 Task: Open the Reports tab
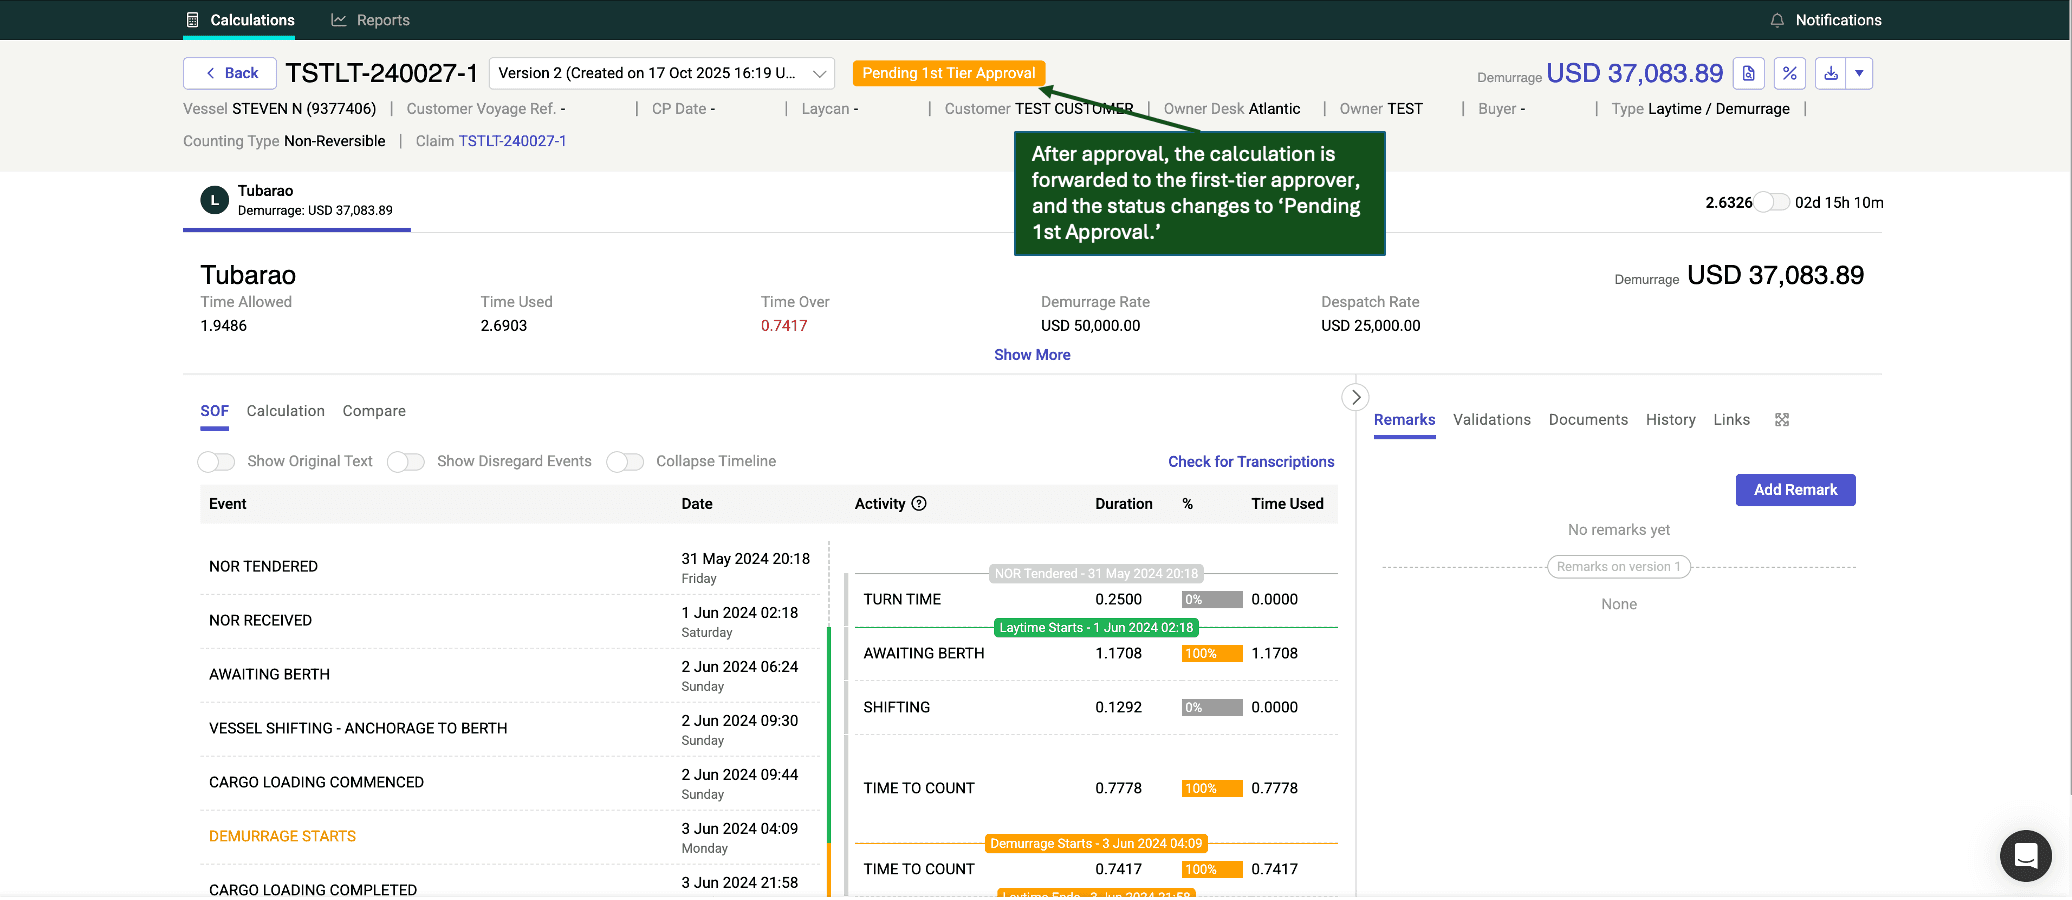370,20
